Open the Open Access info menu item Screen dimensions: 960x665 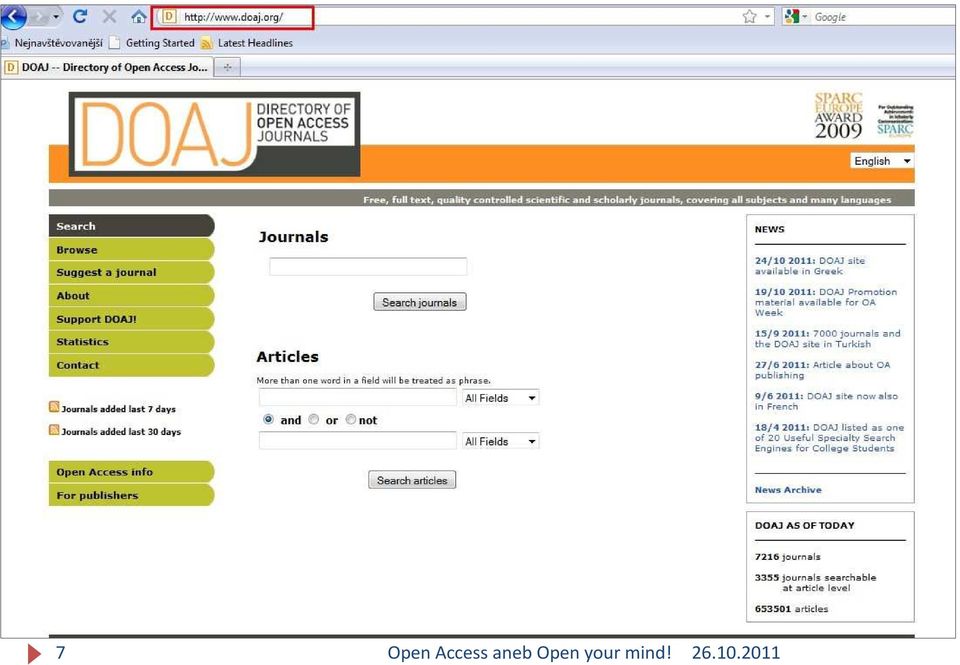click(132, 472)
